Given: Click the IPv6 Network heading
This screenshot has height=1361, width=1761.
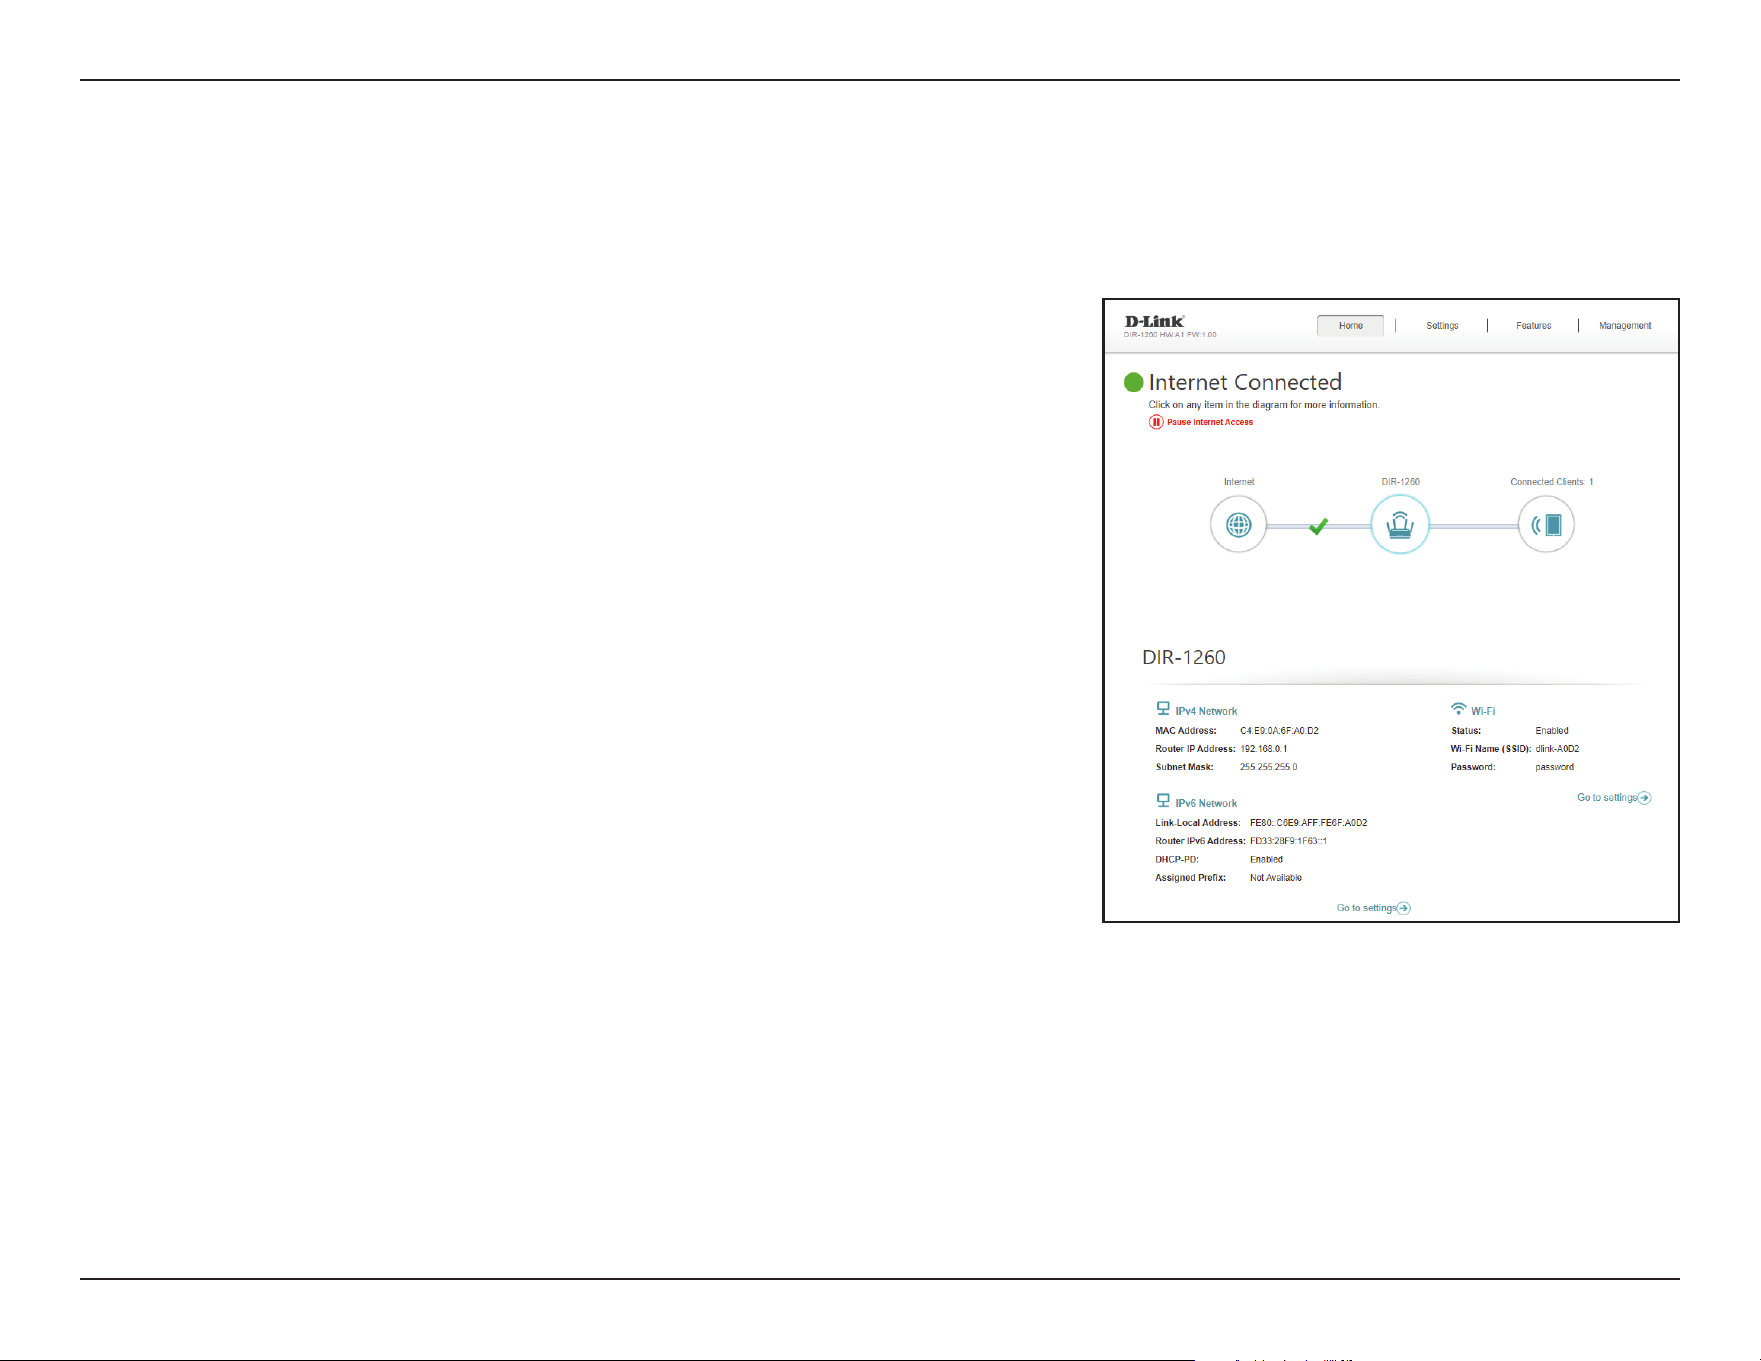Looking at the screenshot, I should (1206, 804).
